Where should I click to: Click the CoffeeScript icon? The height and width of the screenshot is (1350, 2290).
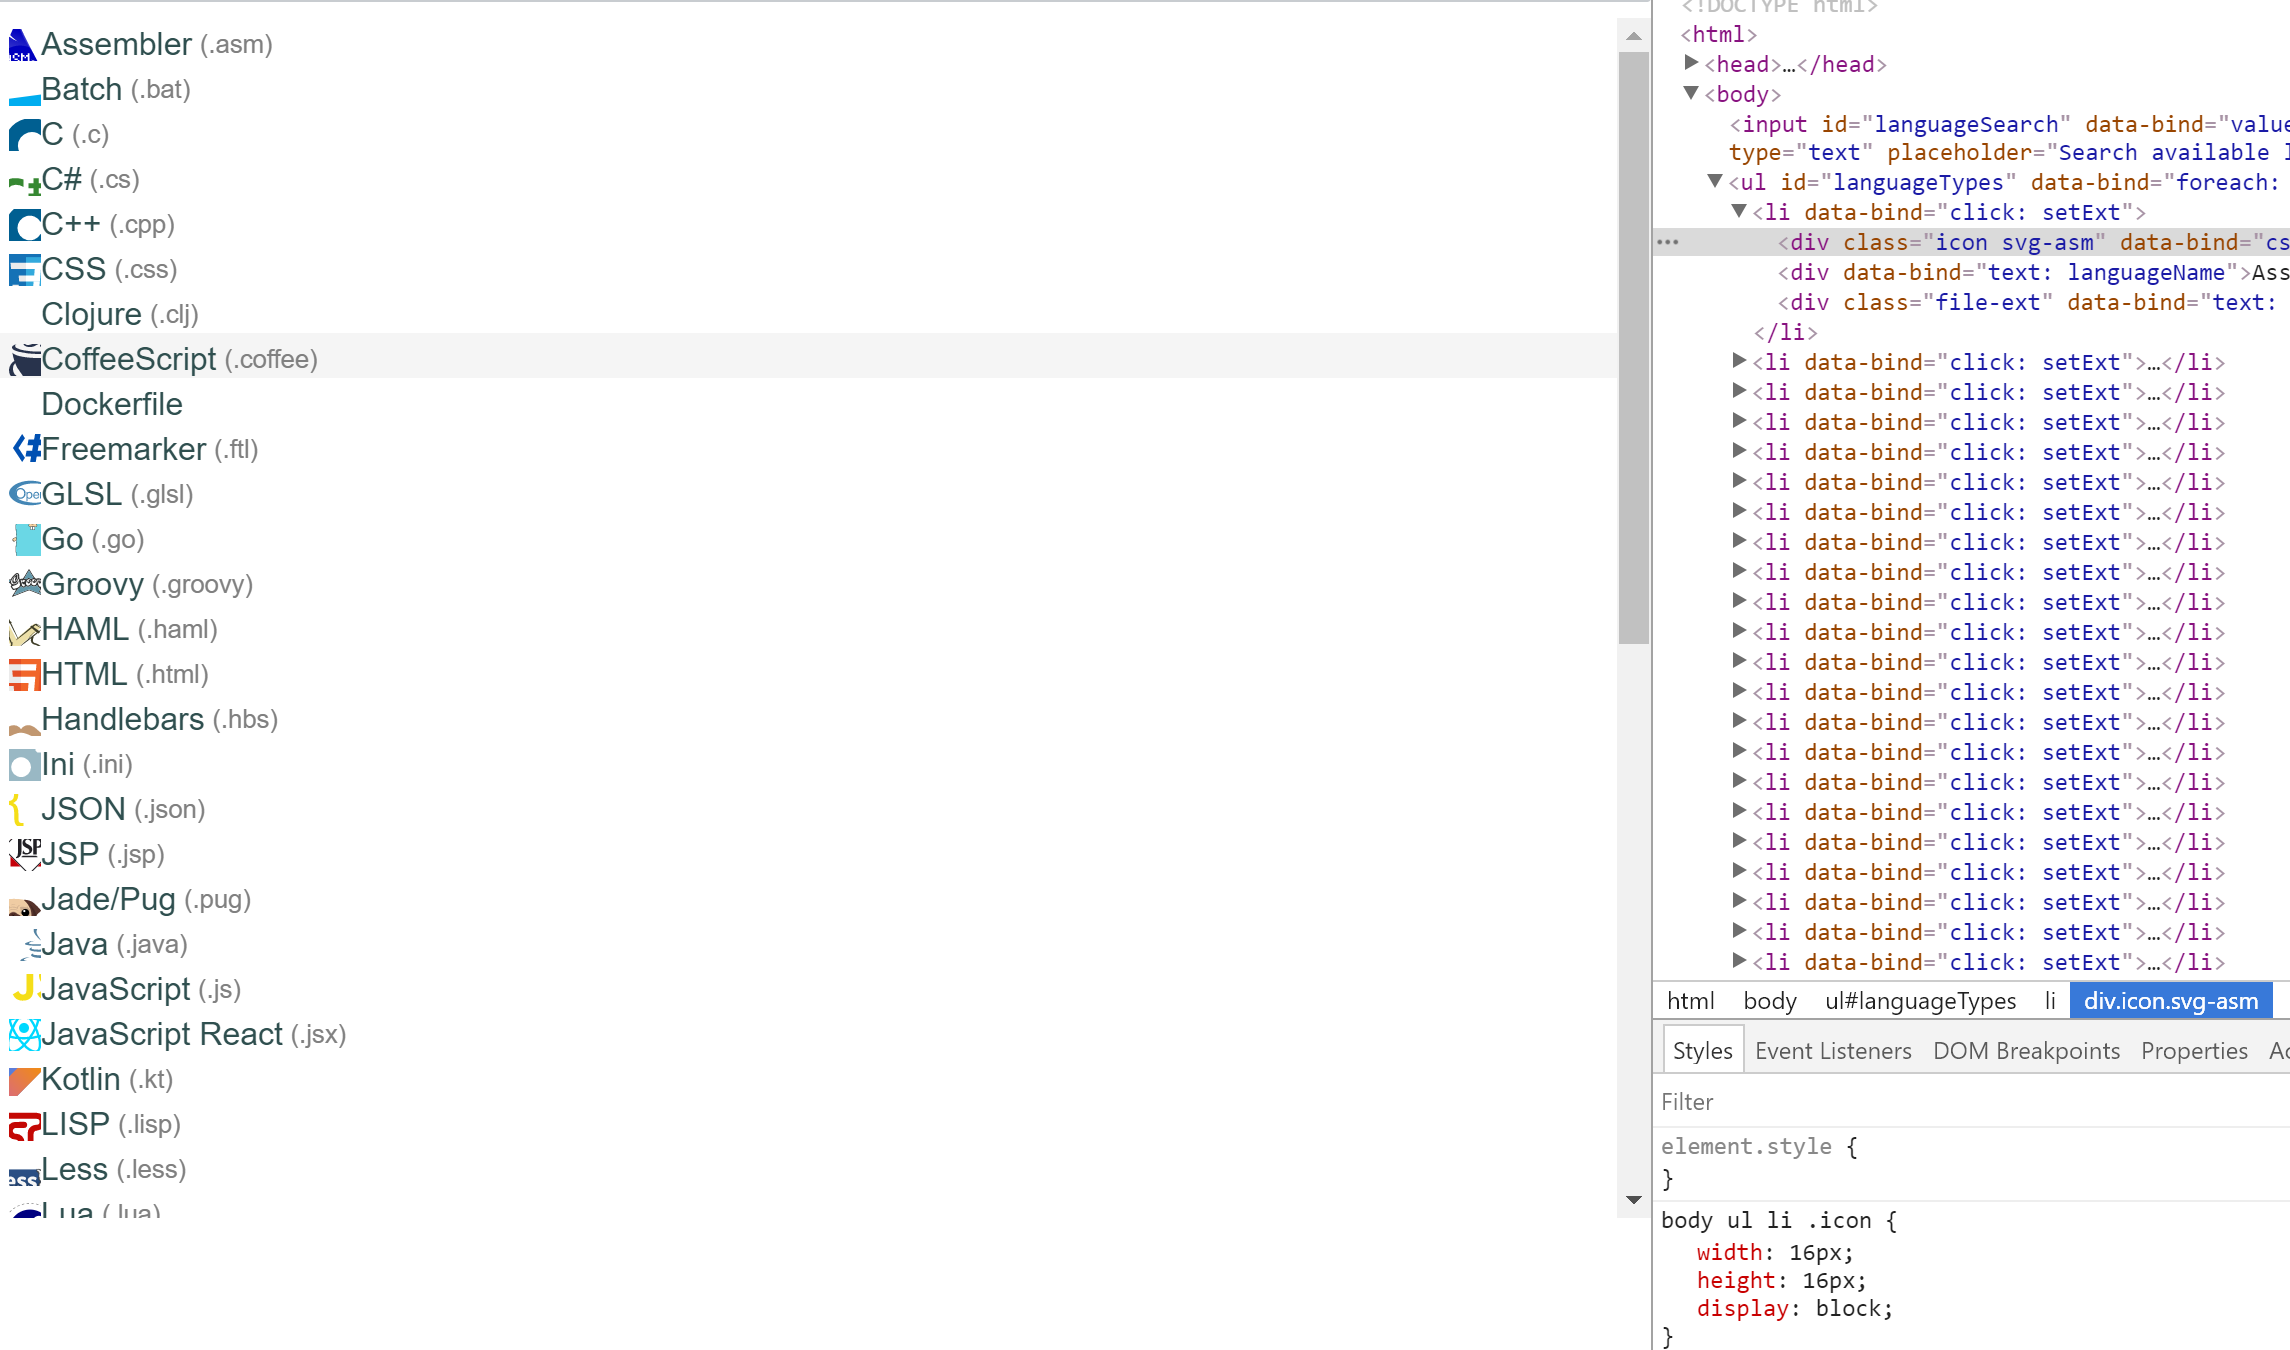tap(24, 358)
